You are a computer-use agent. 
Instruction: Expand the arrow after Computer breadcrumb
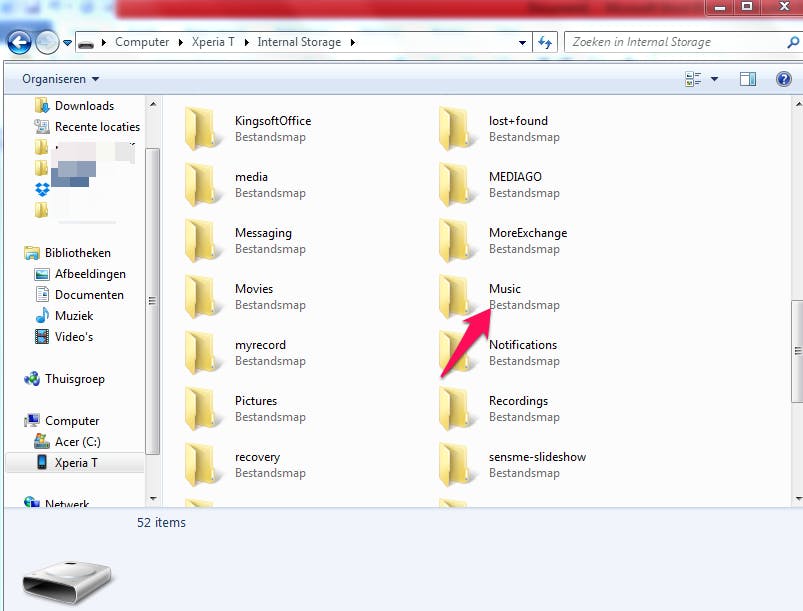point(180,43)
